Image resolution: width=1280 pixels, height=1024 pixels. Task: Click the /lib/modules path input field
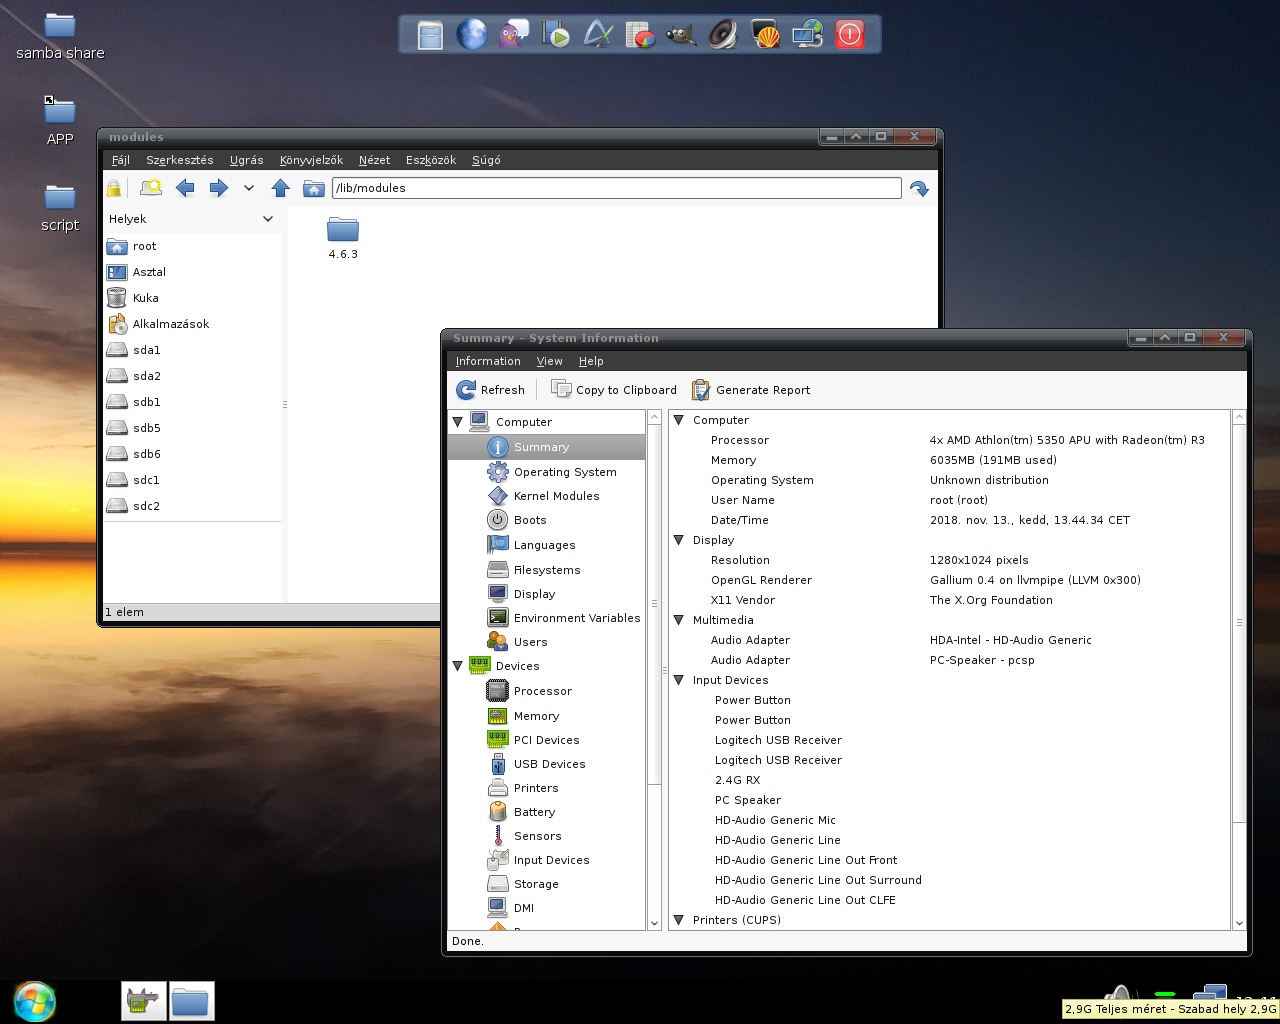coord(616,188)
